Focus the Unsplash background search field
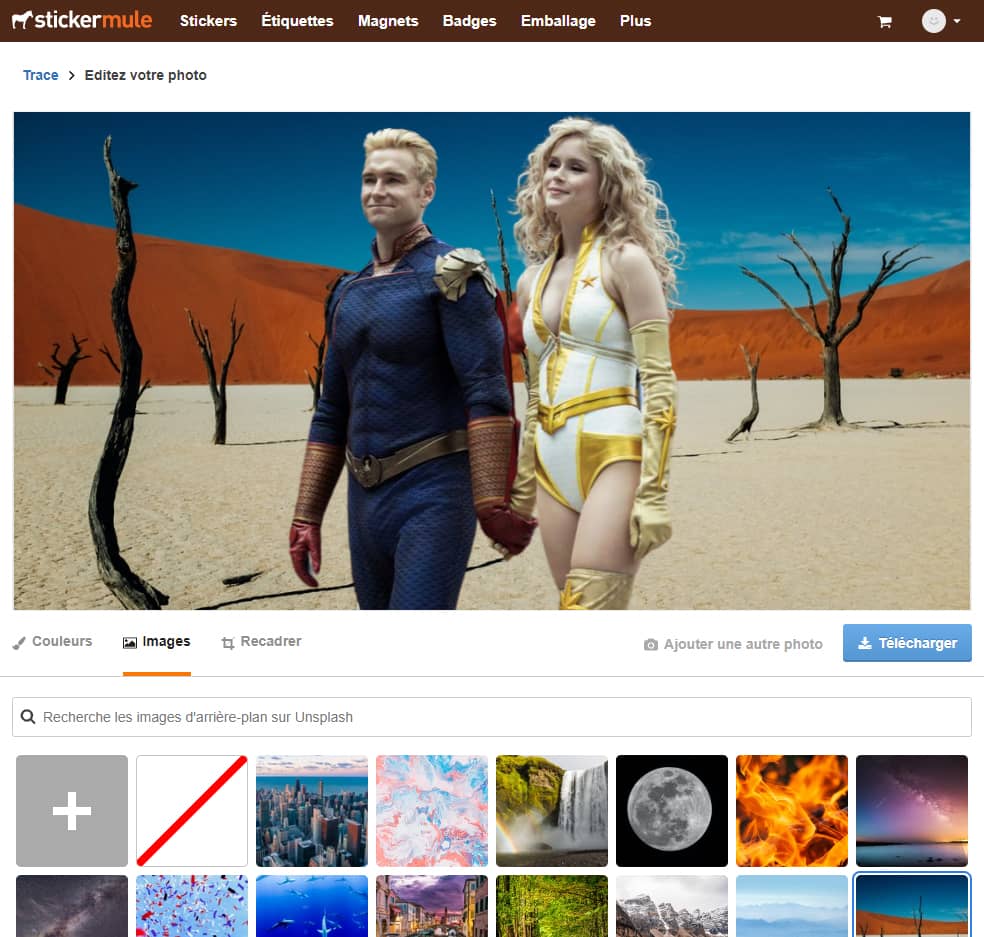Image resolution: width=984 pixels, height=937 pixels. [492, 717]
